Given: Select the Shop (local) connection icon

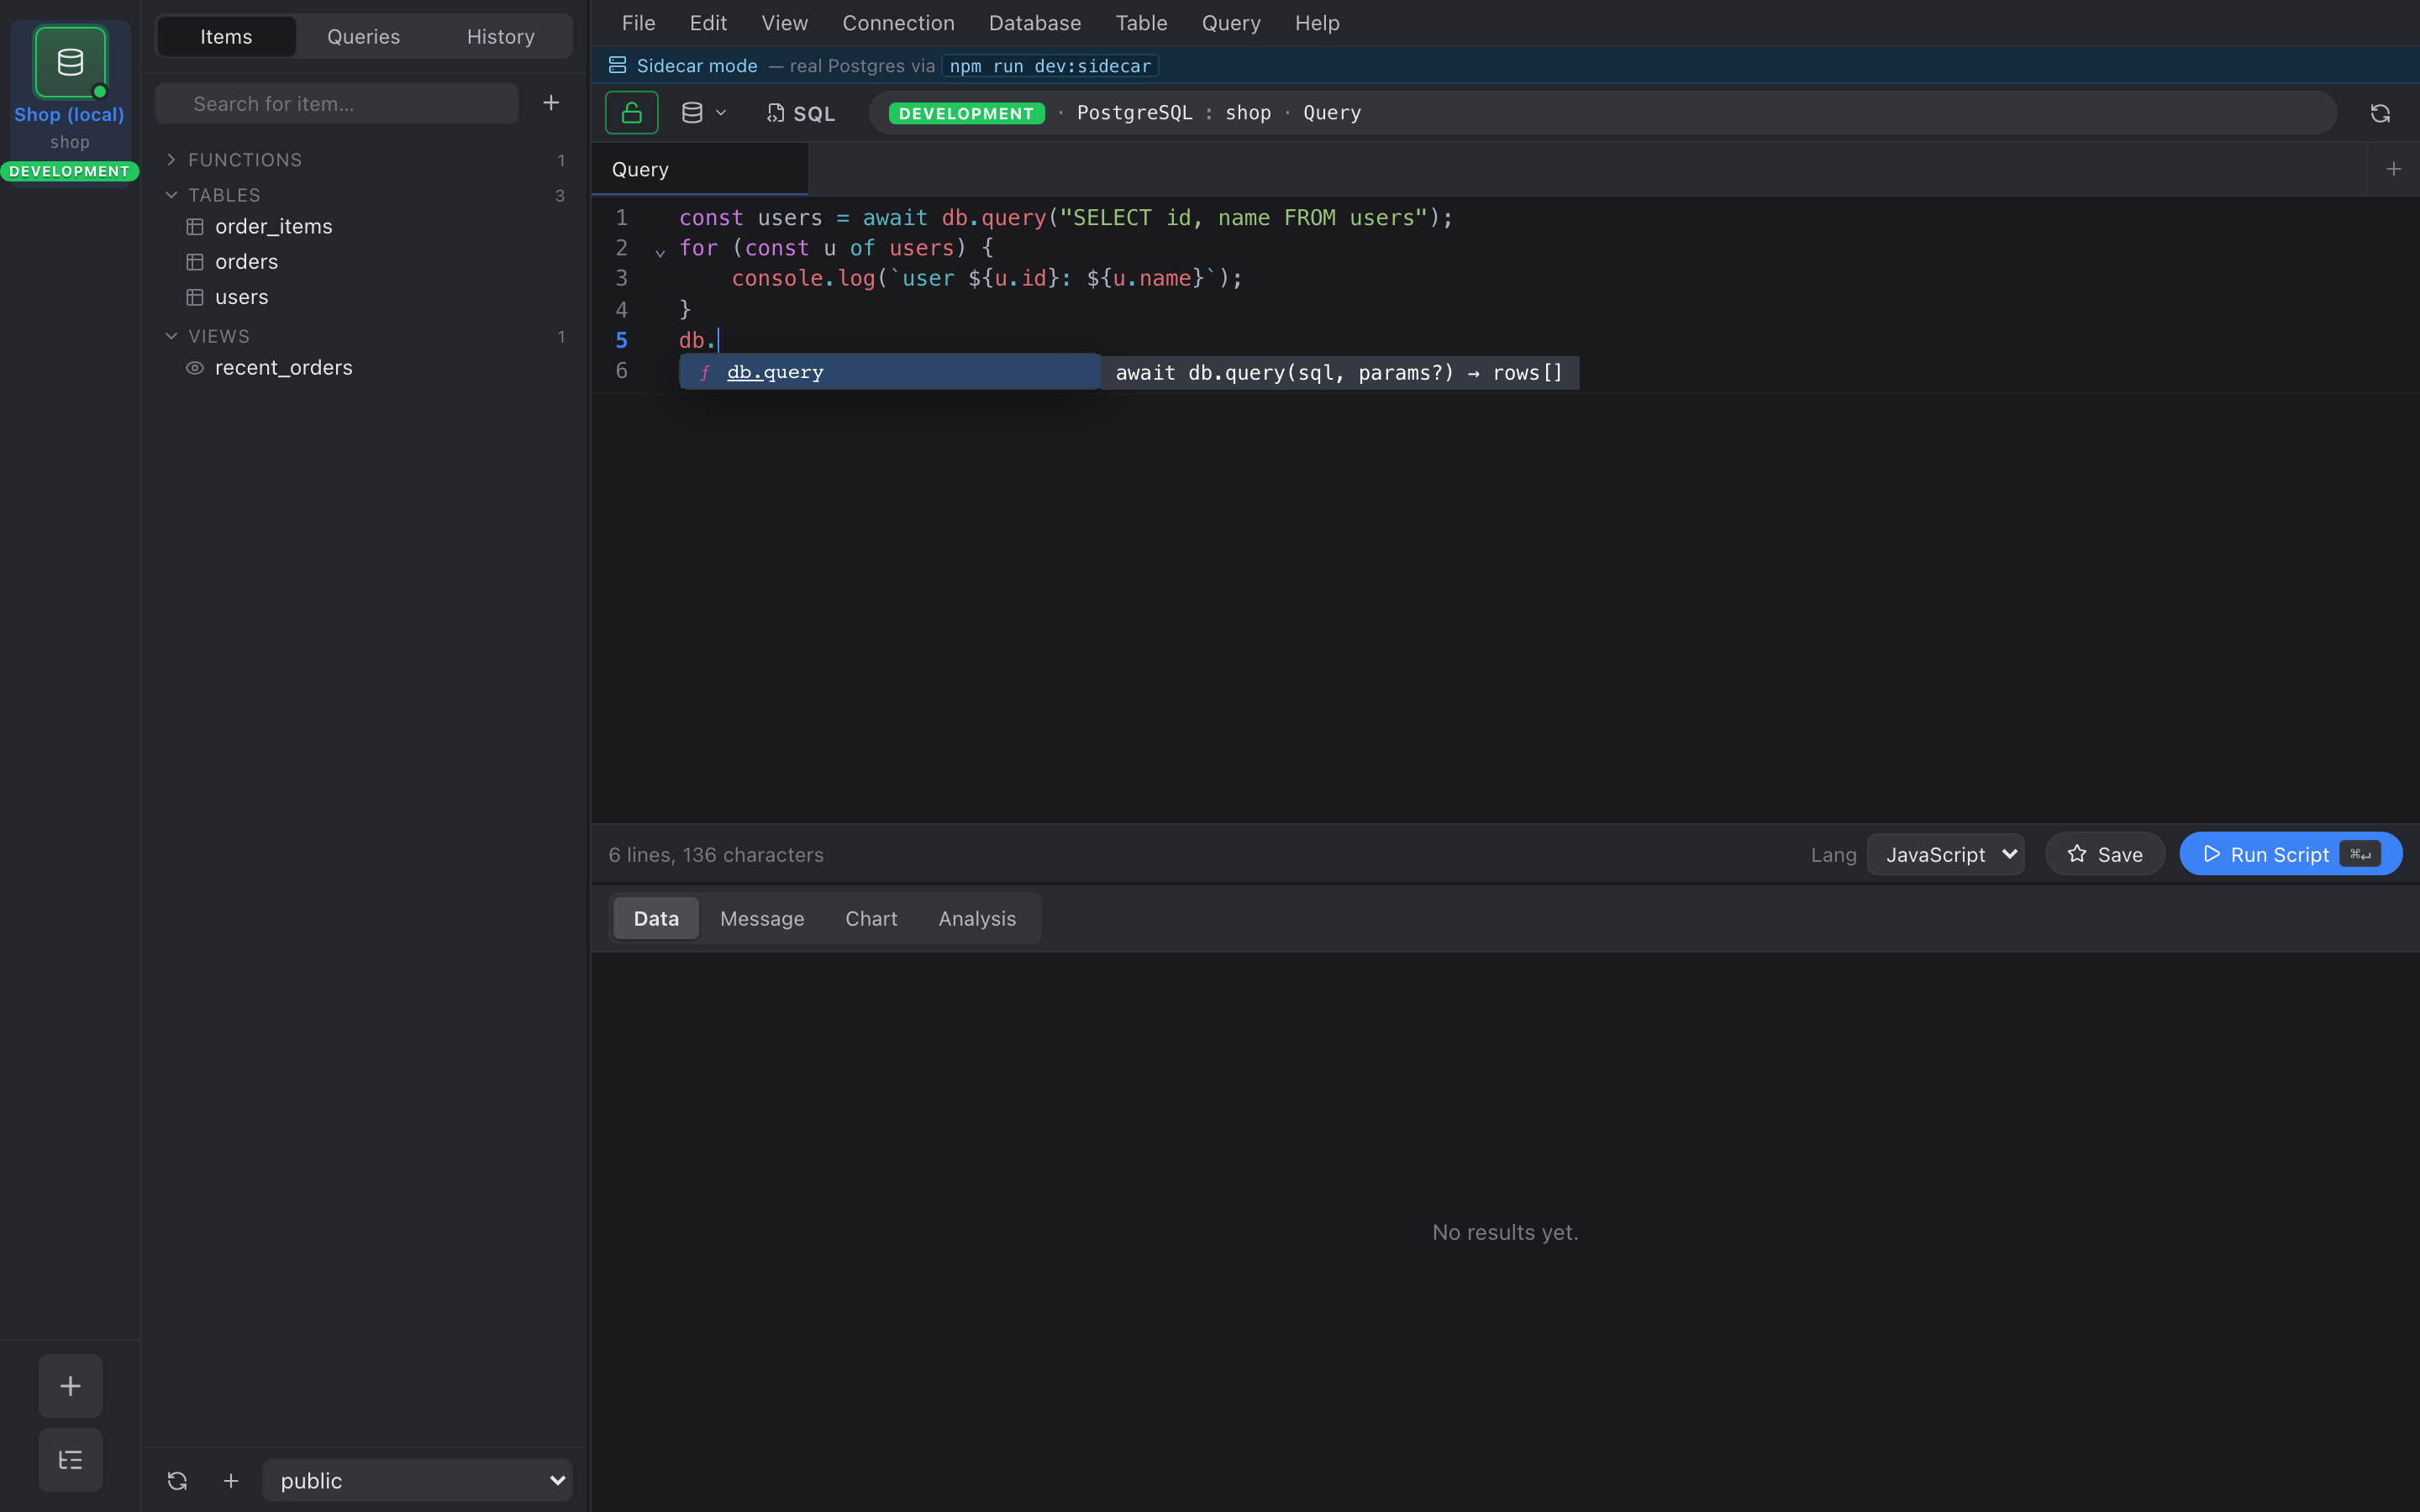Looking at the screenshot, I should click(x=70, y=62).
